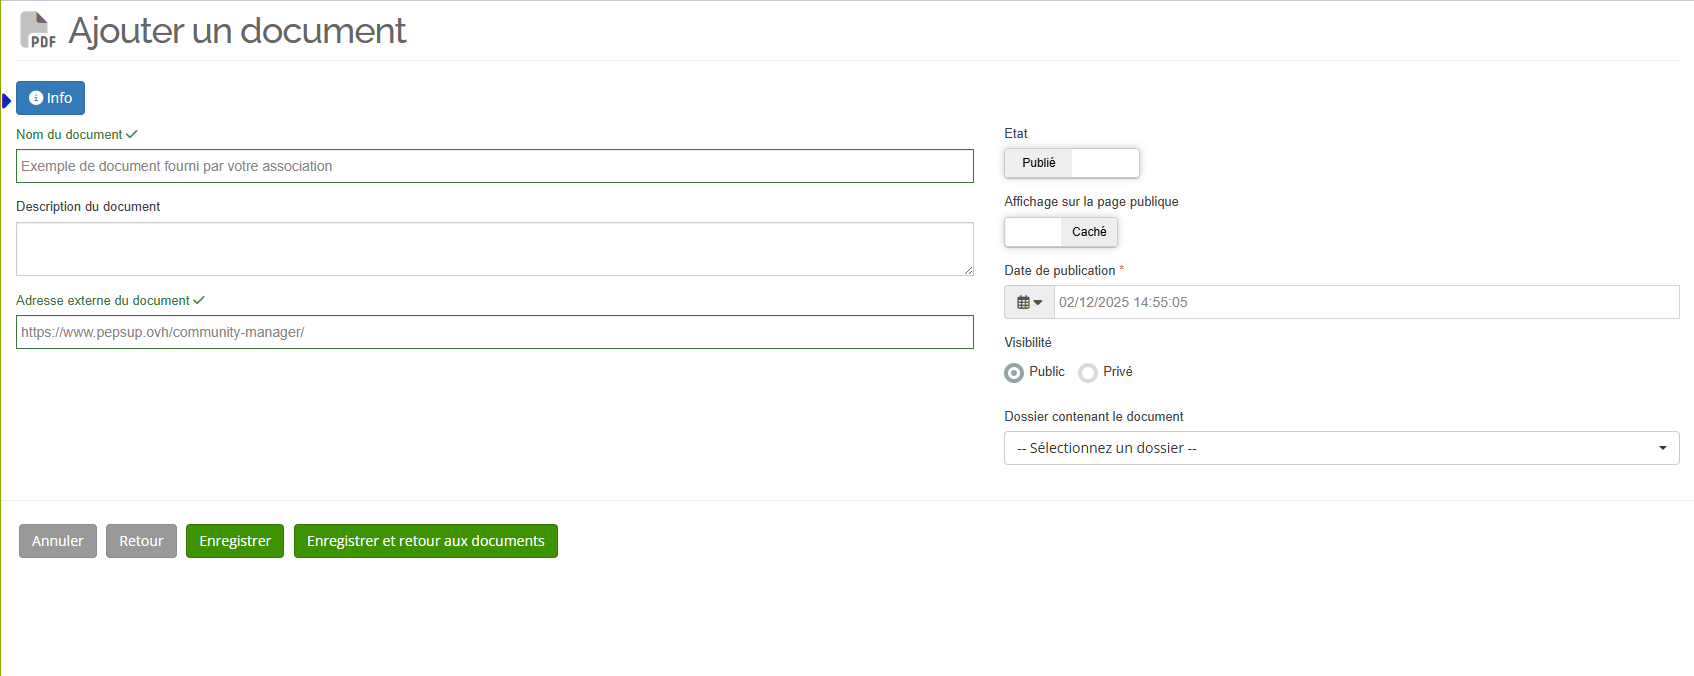
Task: Click the Date de publication text field
Action: (x=1365, y=302)
